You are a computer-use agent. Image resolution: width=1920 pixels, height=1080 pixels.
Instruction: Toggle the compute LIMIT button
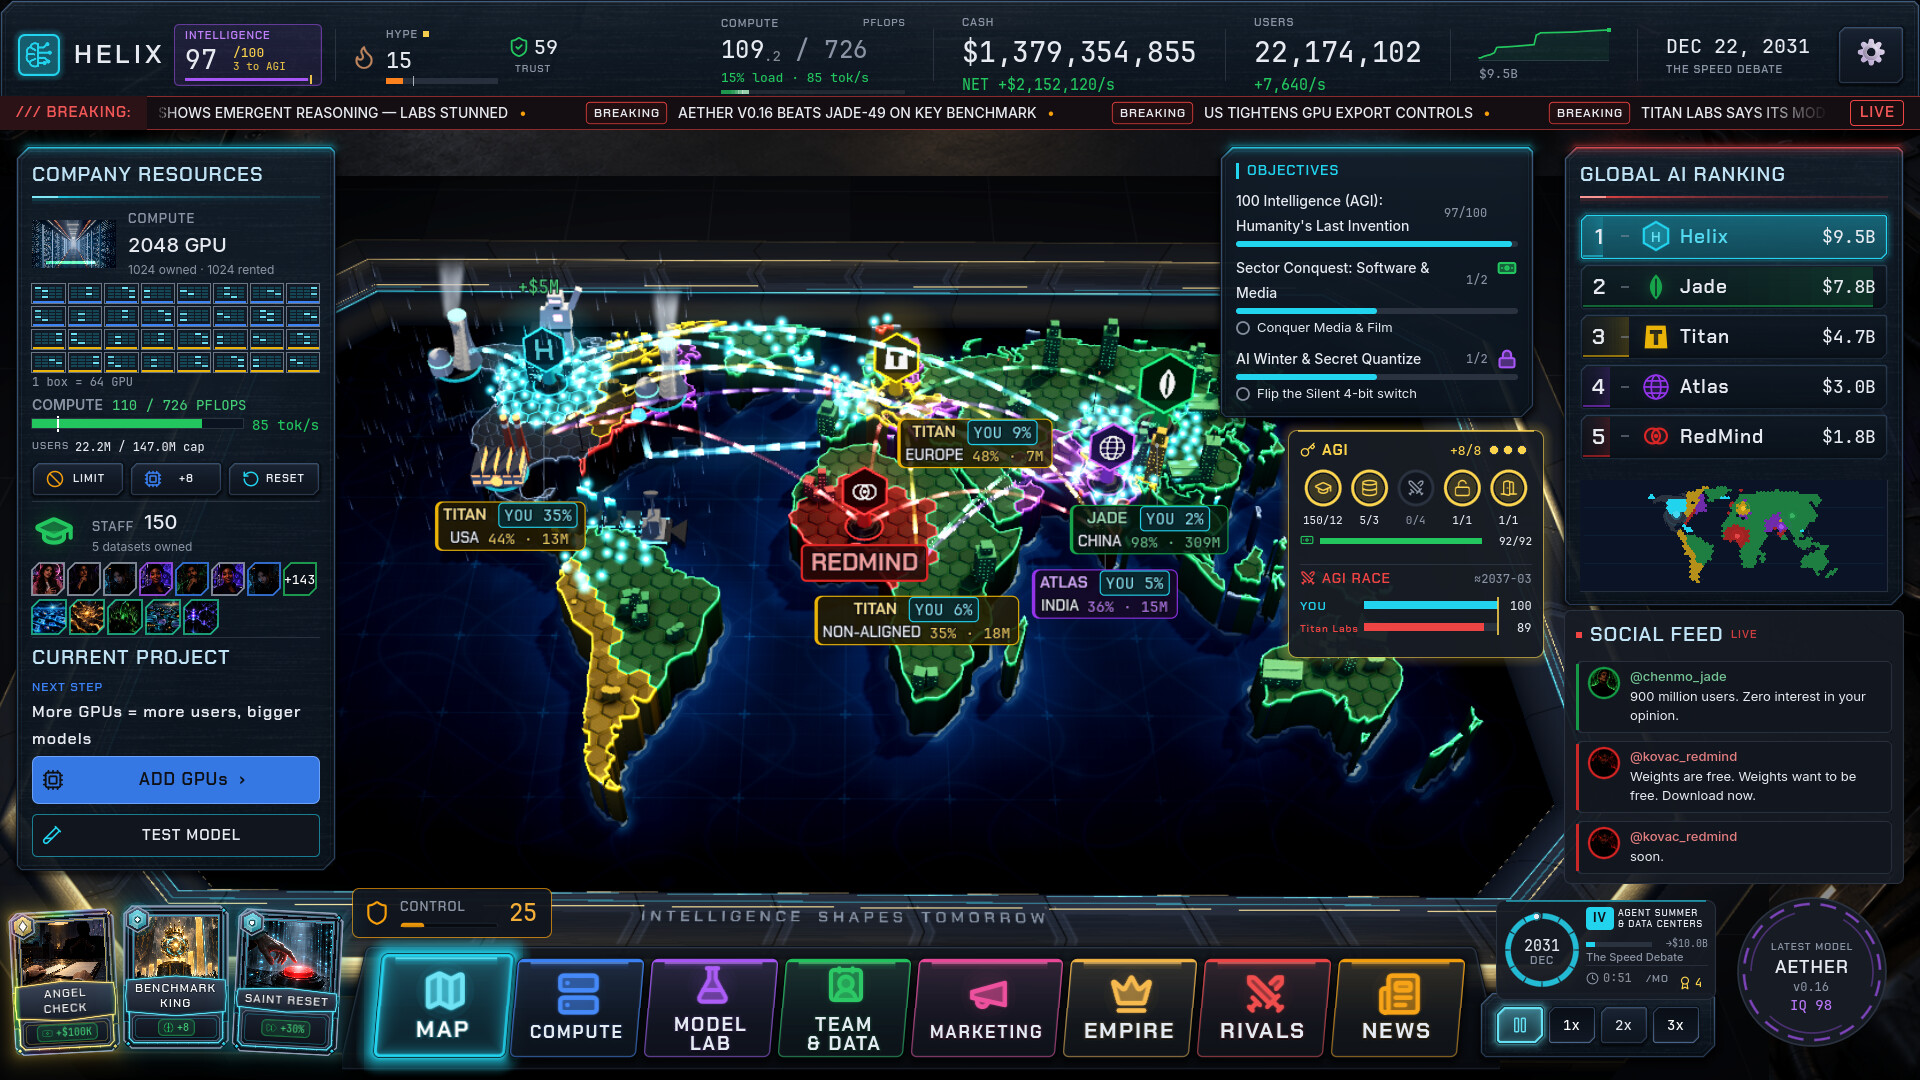[x=77, y=479]
